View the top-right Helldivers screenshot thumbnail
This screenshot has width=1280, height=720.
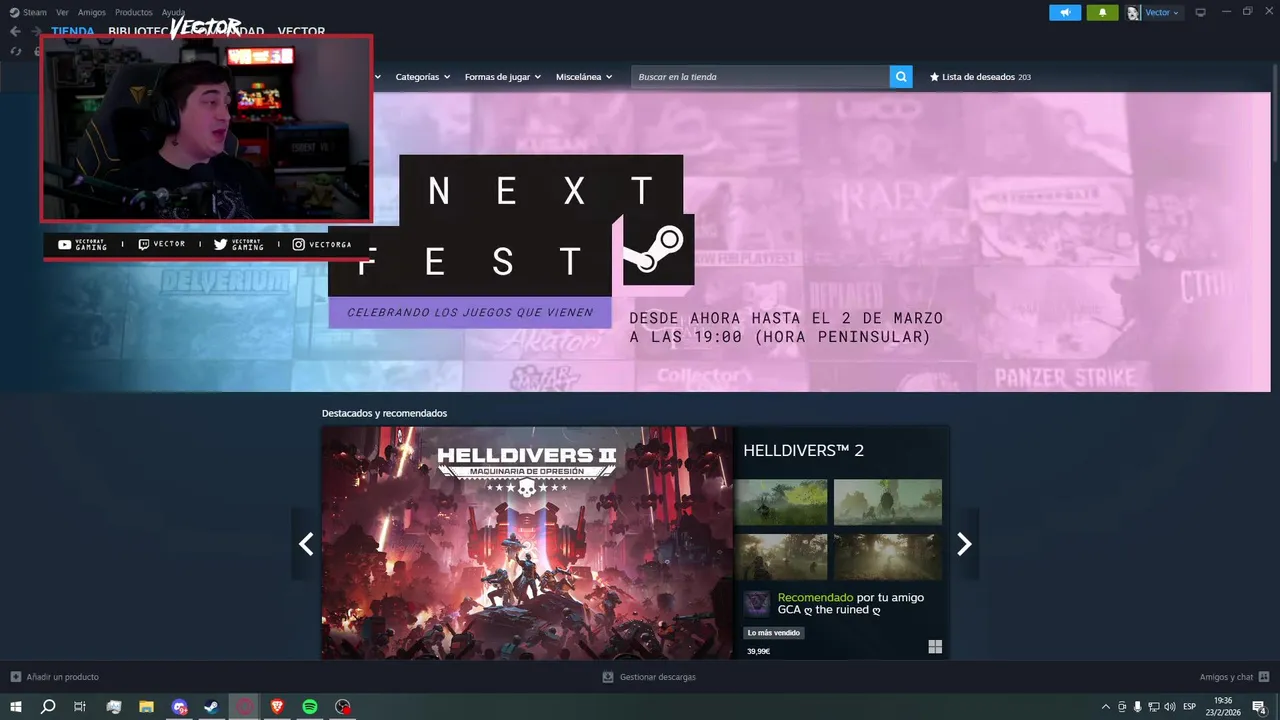point(888,502)
